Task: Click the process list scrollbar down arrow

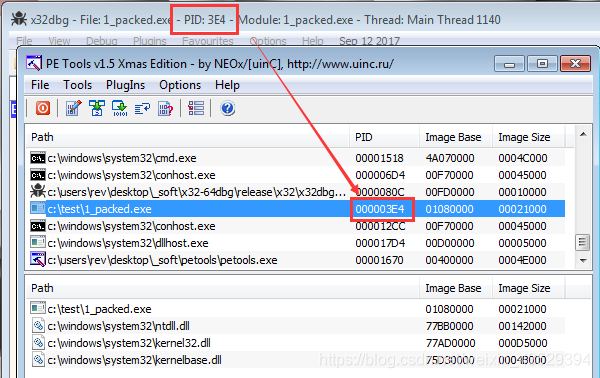Action: 583,261
